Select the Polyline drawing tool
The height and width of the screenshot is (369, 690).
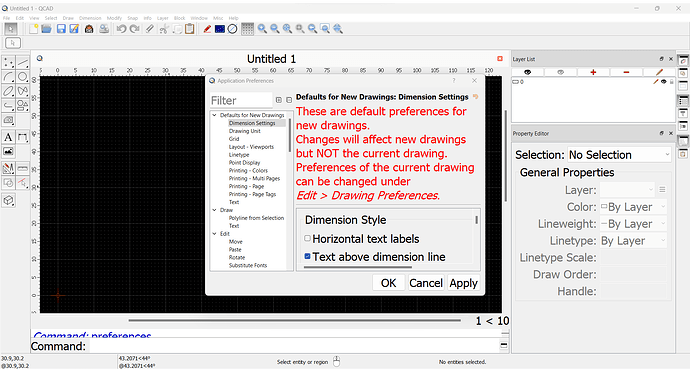point(9,106)
